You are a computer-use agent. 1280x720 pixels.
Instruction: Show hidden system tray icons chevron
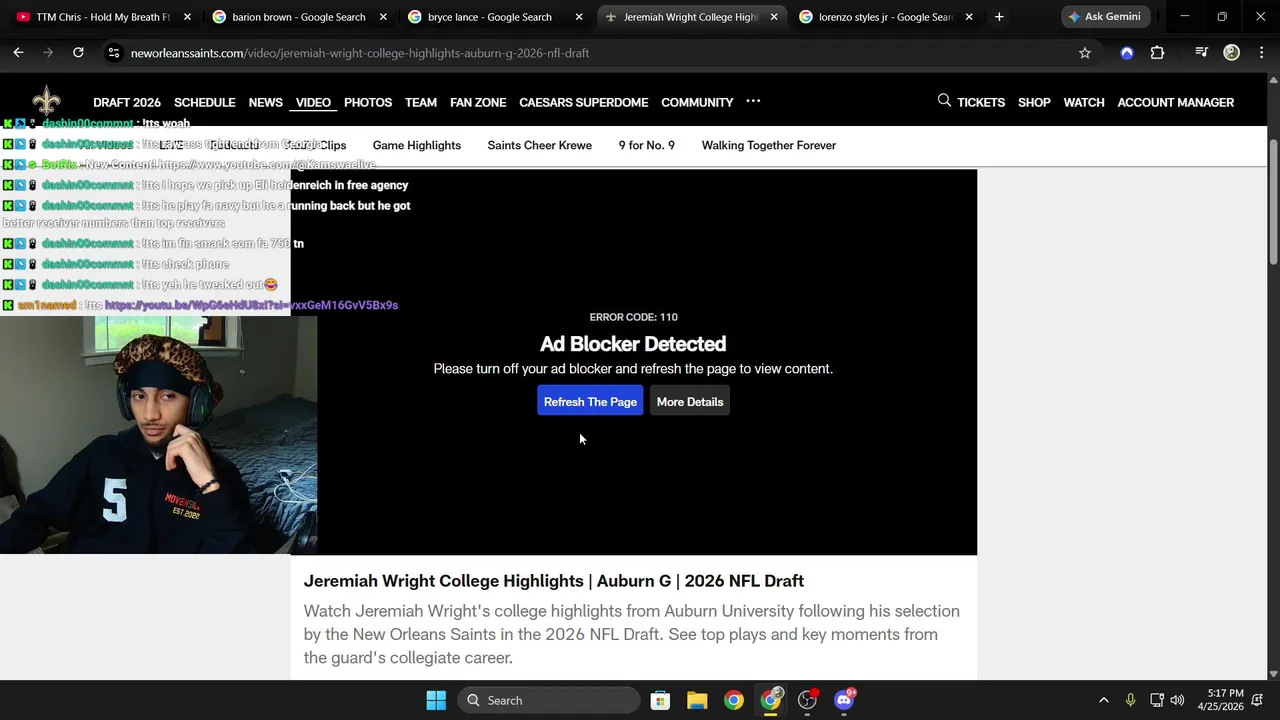coord(1104,700)
